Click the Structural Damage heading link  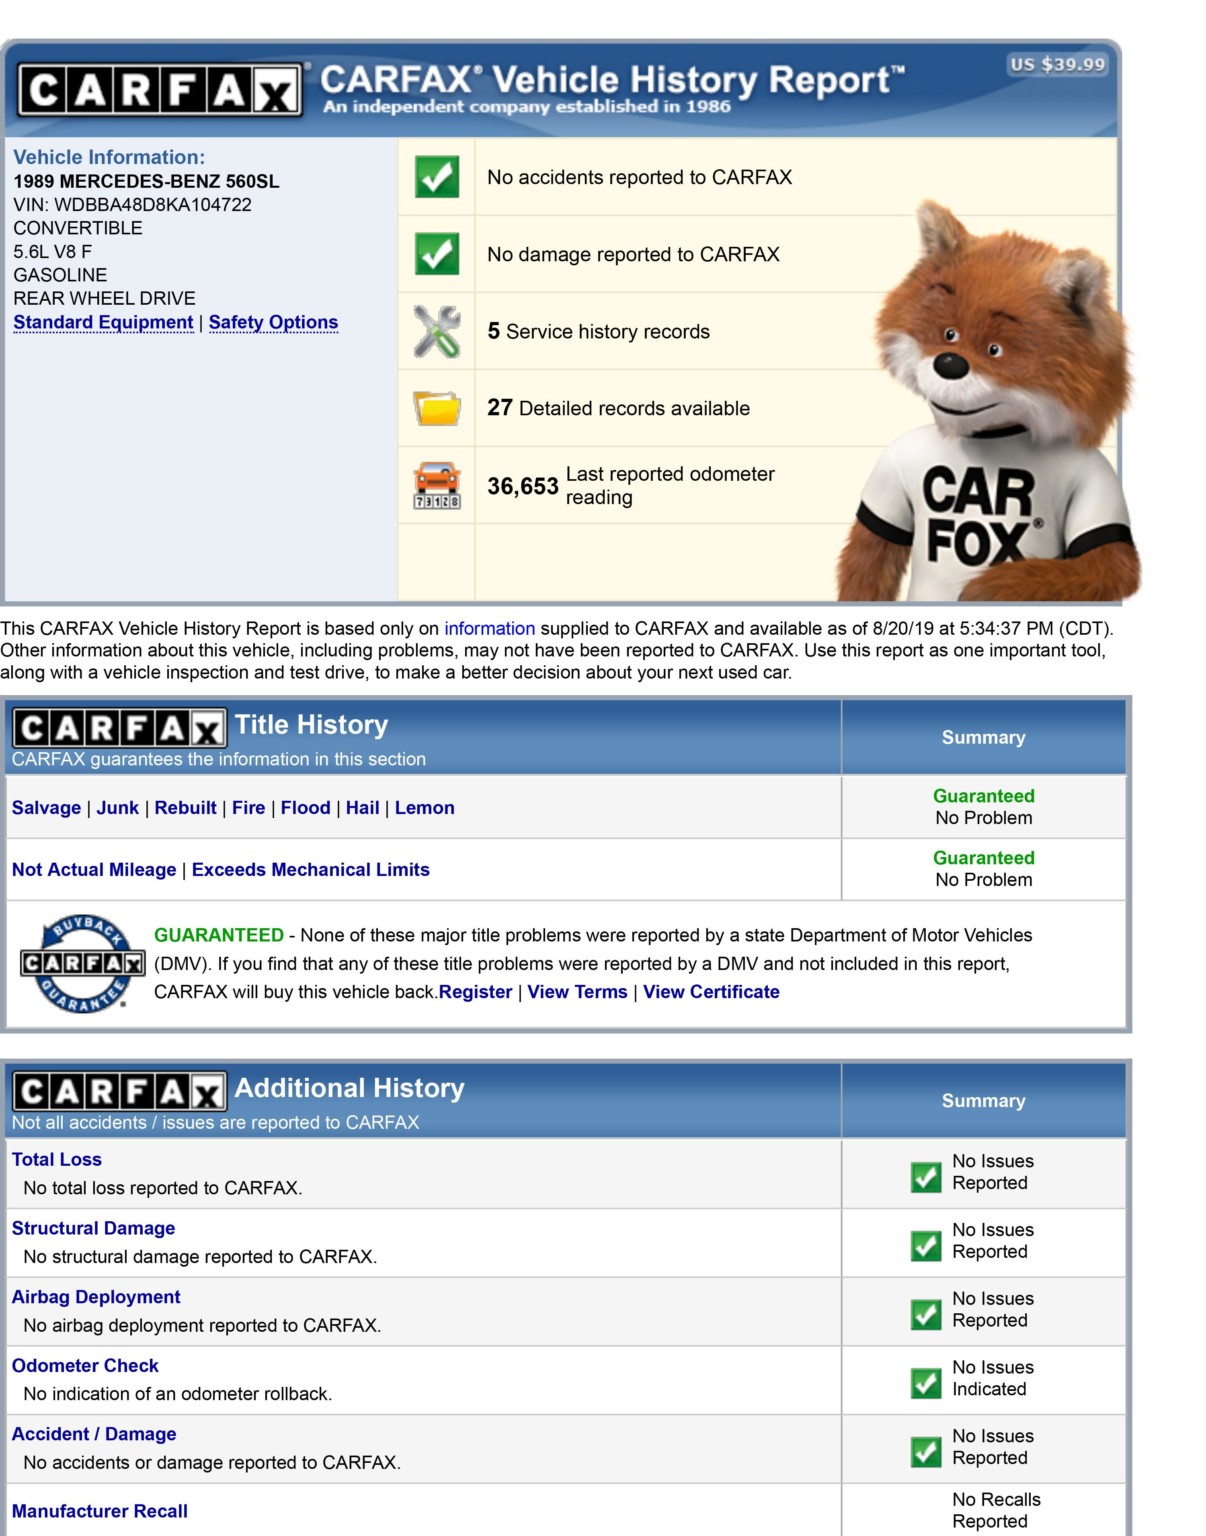pyautogui.click(x=93, y=1228)
